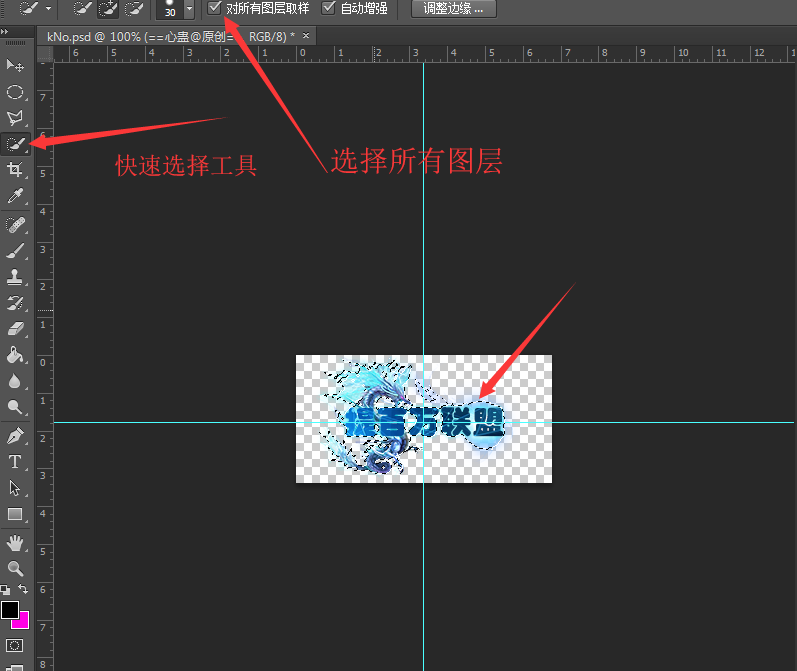Select the Eyedropper tool
797x671 pixels.
[x=15, y=196]
